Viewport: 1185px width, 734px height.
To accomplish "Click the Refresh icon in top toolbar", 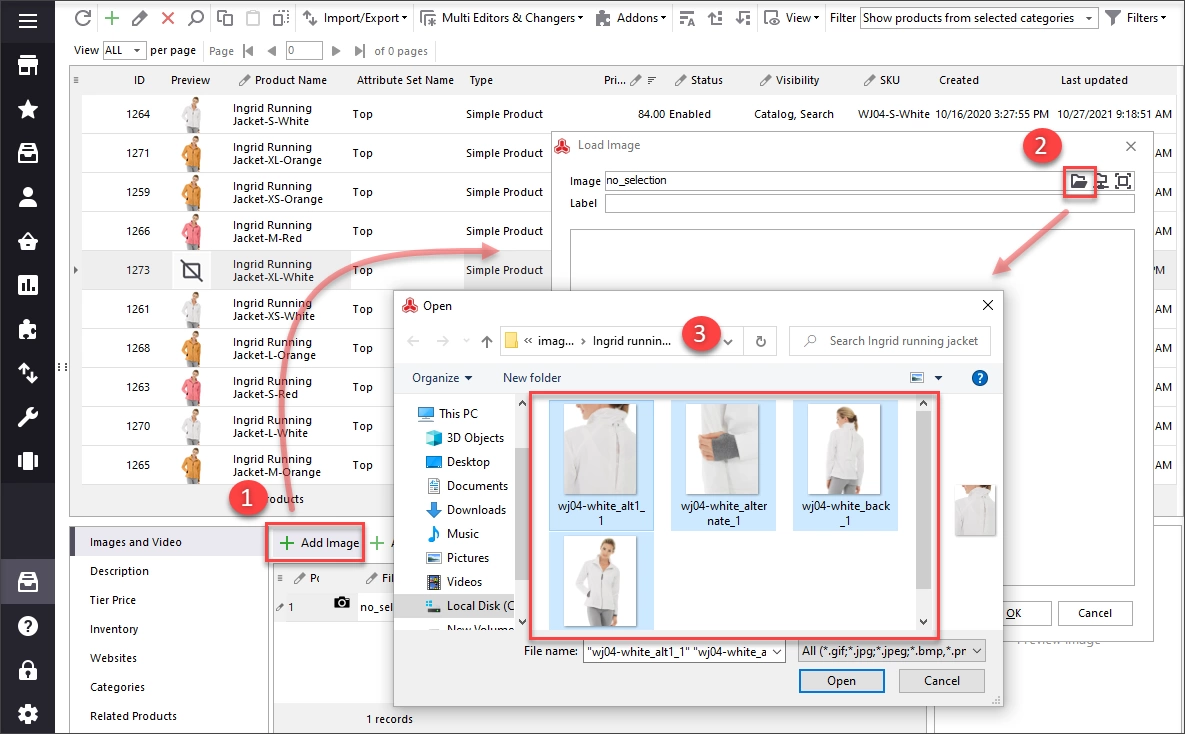I will click(x=83, y=18).
